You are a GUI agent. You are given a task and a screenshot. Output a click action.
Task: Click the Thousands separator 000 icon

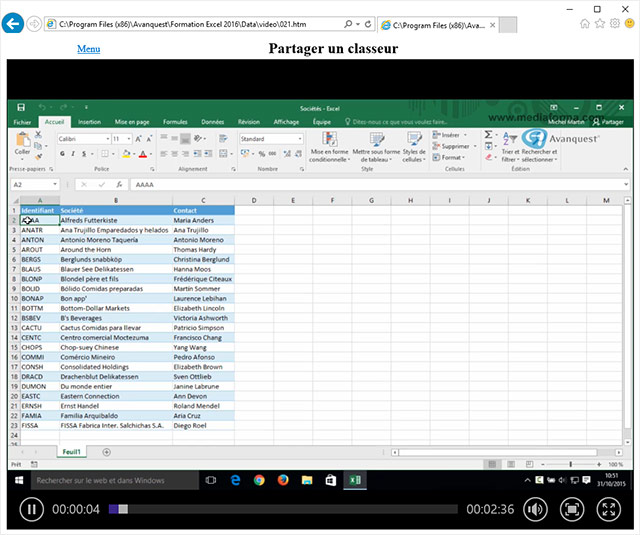tap(272, 153)
